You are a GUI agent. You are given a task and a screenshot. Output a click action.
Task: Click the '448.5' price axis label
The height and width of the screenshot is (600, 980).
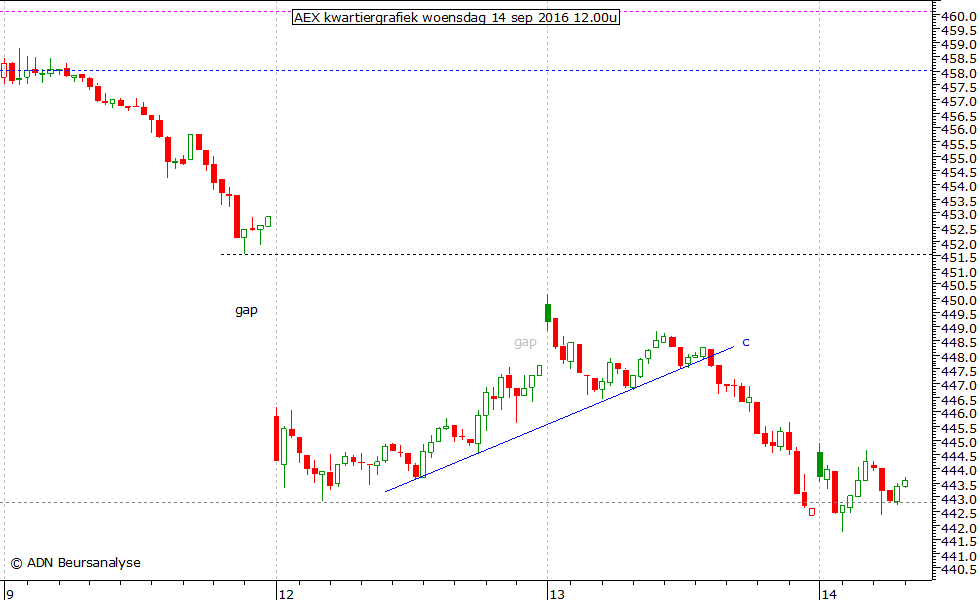click(959, 343)
